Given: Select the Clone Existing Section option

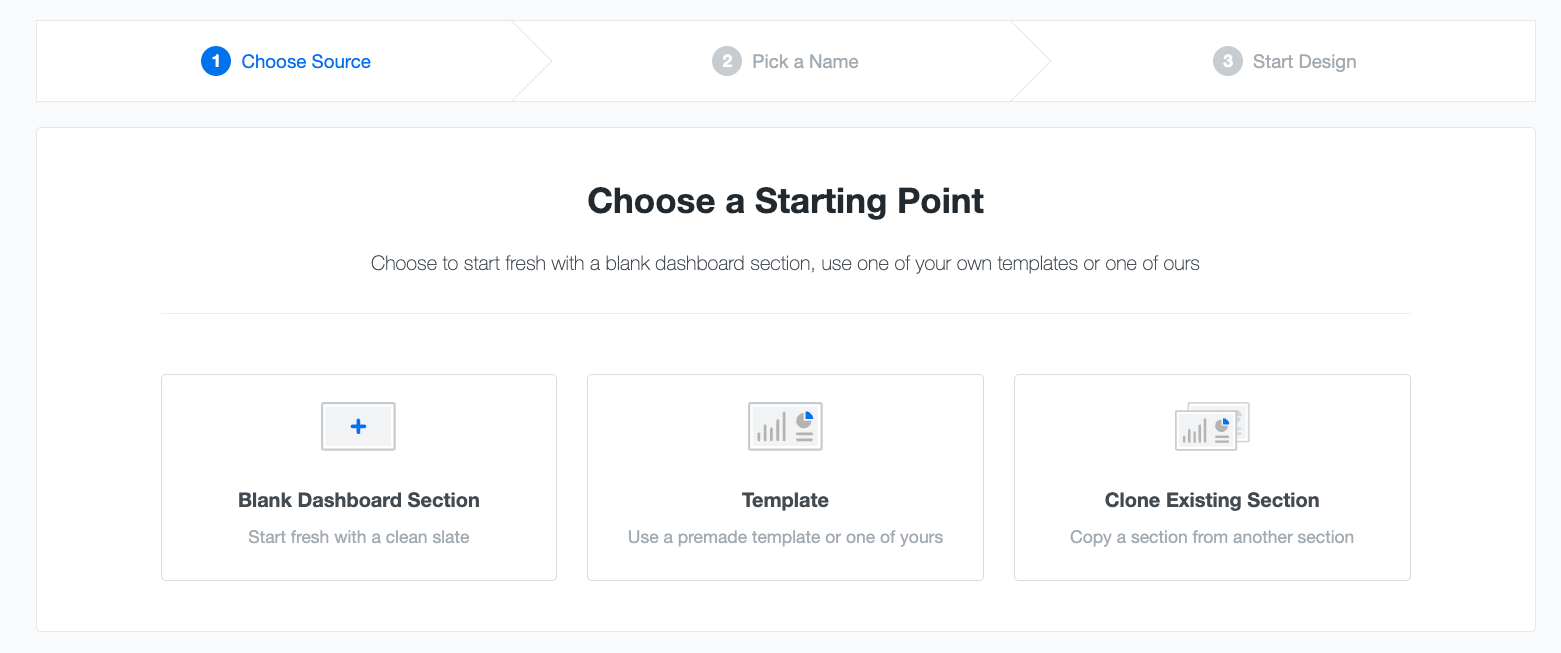Looking at the screenshot, I should tap(1212, 477).
